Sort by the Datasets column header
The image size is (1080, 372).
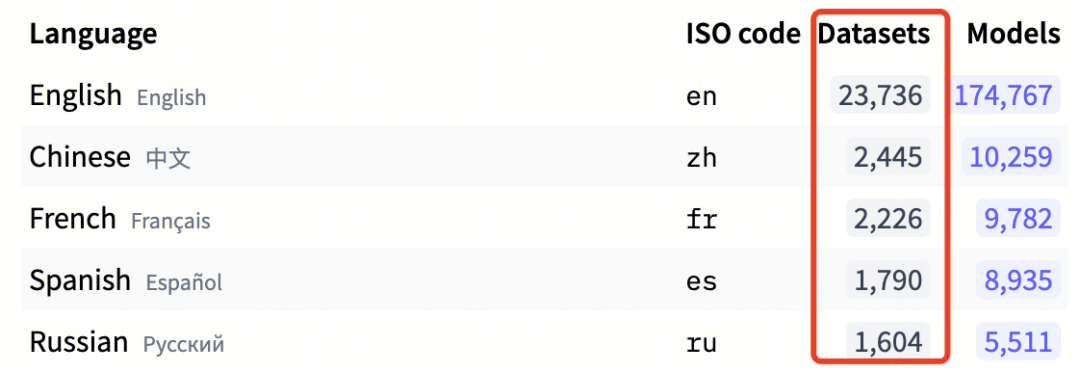point(873,33)
